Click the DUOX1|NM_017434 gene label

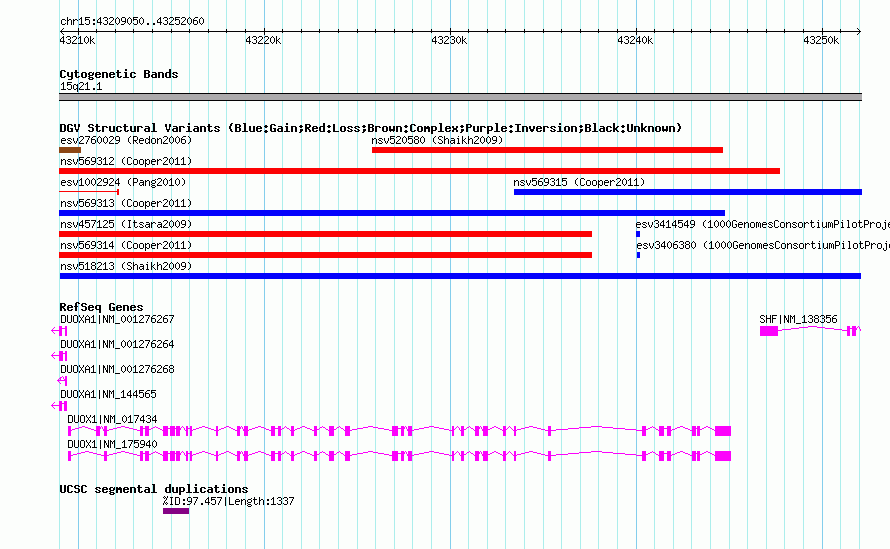click(112, 419)
